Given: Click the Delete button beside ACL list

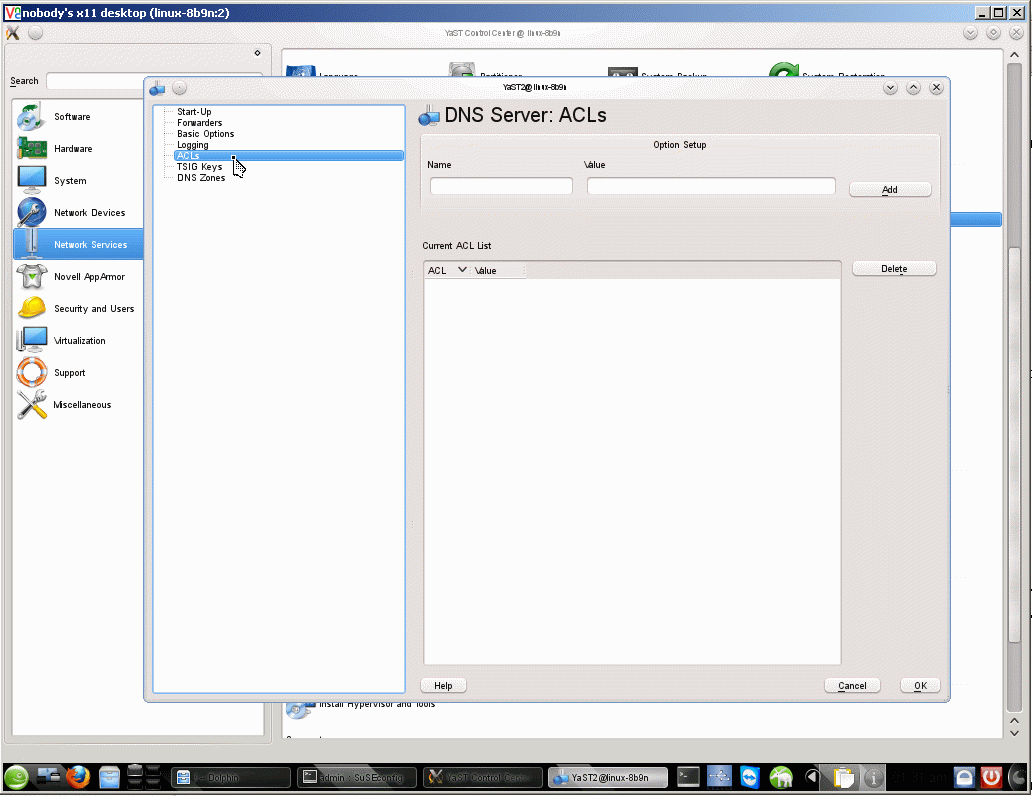Looking at the screenshot, I should click(894, 269).
